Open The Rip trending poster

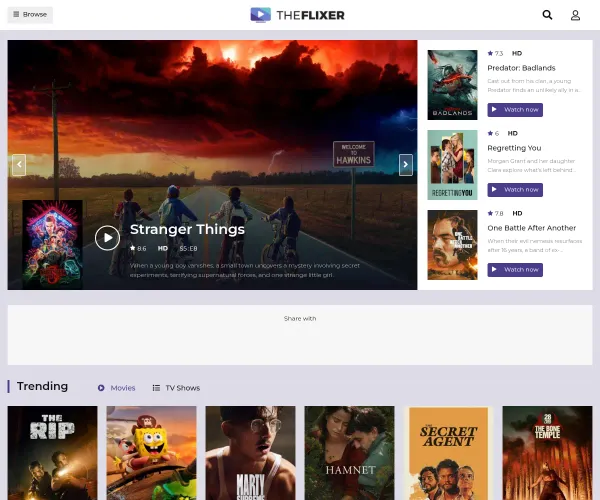coord(52,453)
